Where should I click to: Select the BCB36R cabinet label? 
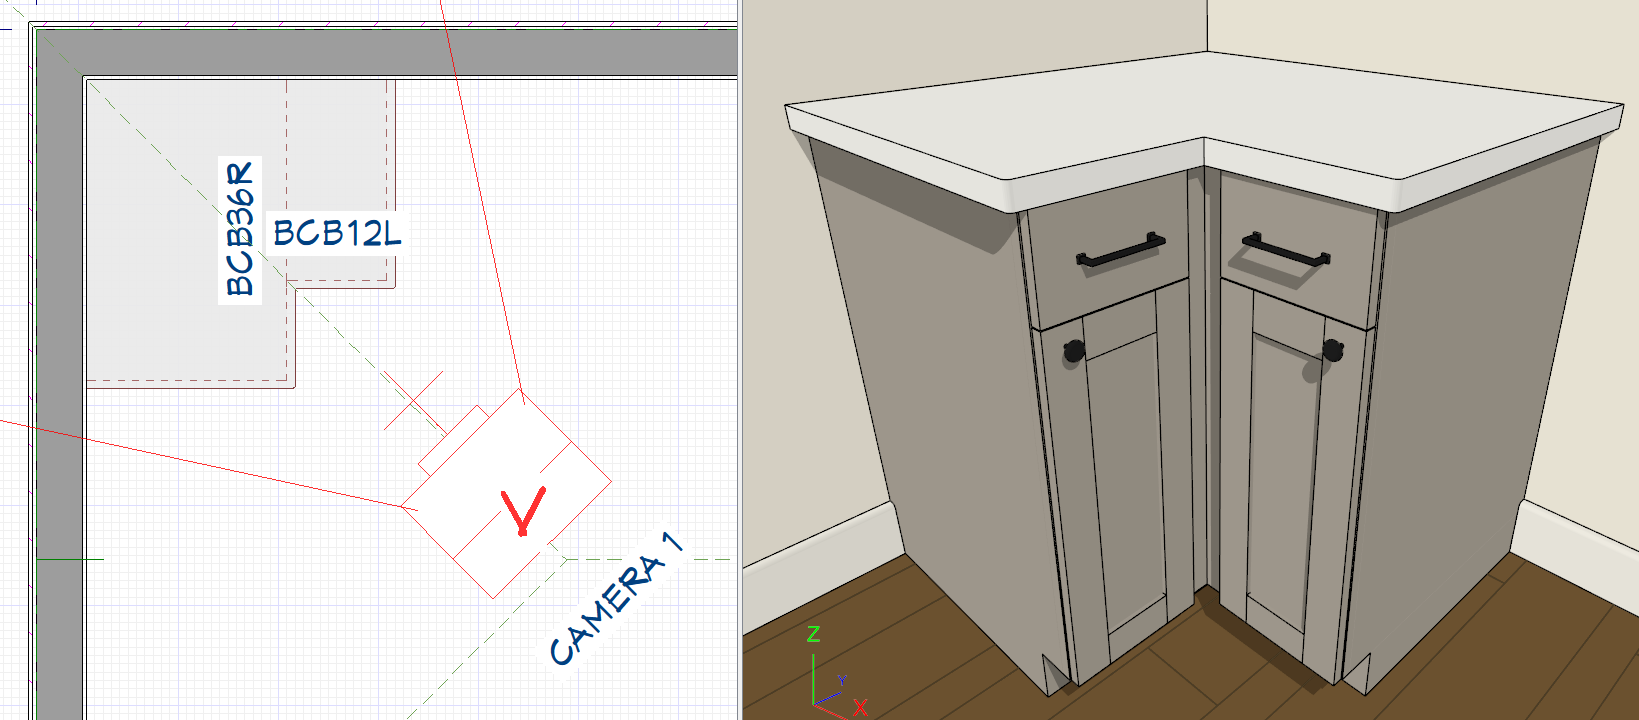240,230
